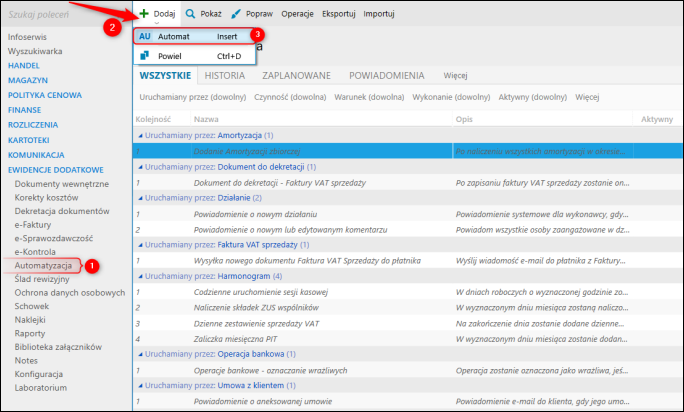Select Automatyzacja in the sidebar

(x=43, y=265)
